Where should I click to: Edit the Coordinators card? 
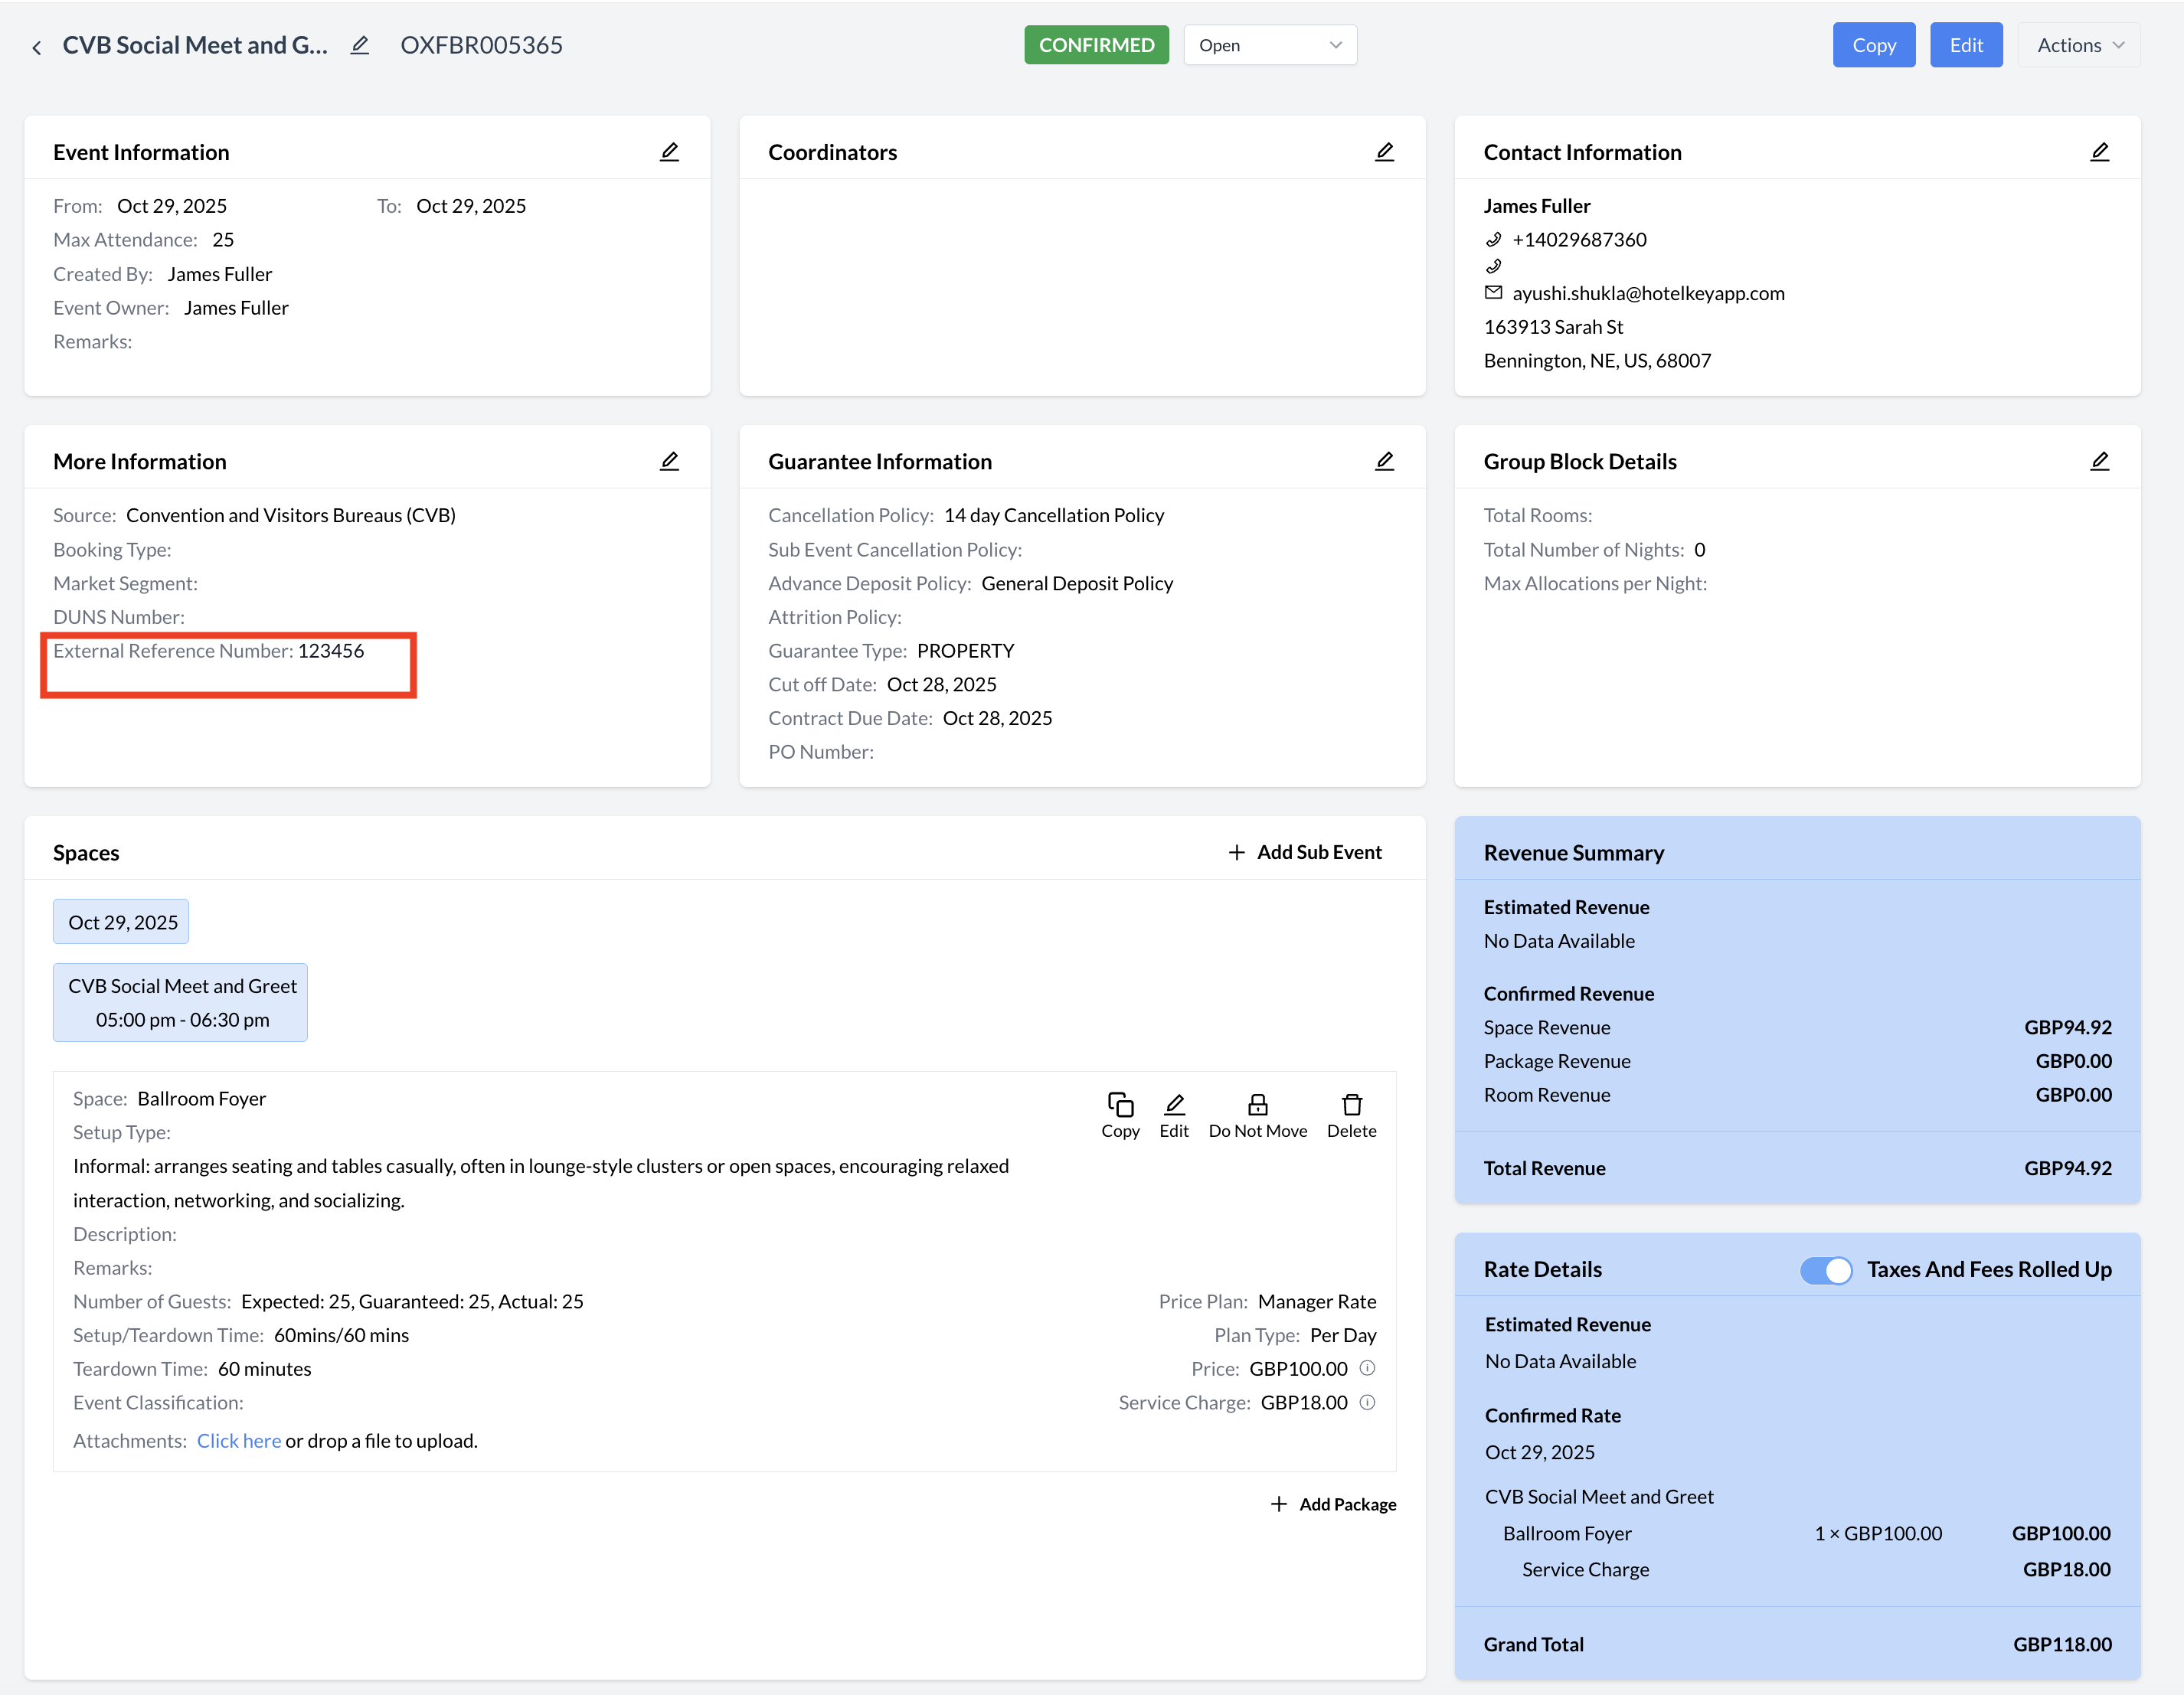[1384, 152]
